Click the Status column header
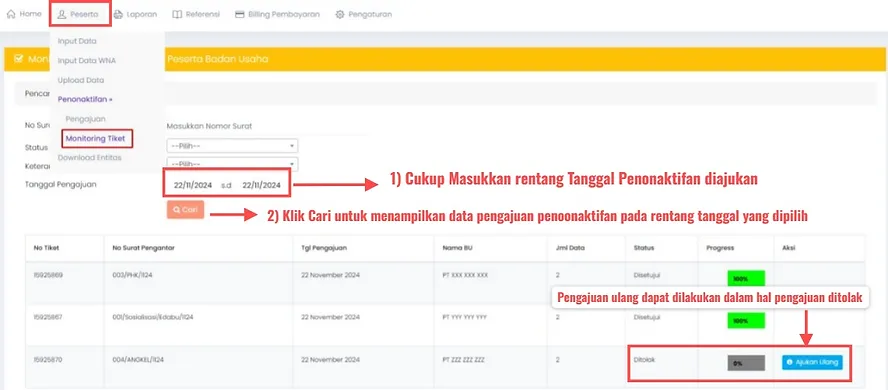Viewport: 888px width, 390px height. tap(643, 248)
